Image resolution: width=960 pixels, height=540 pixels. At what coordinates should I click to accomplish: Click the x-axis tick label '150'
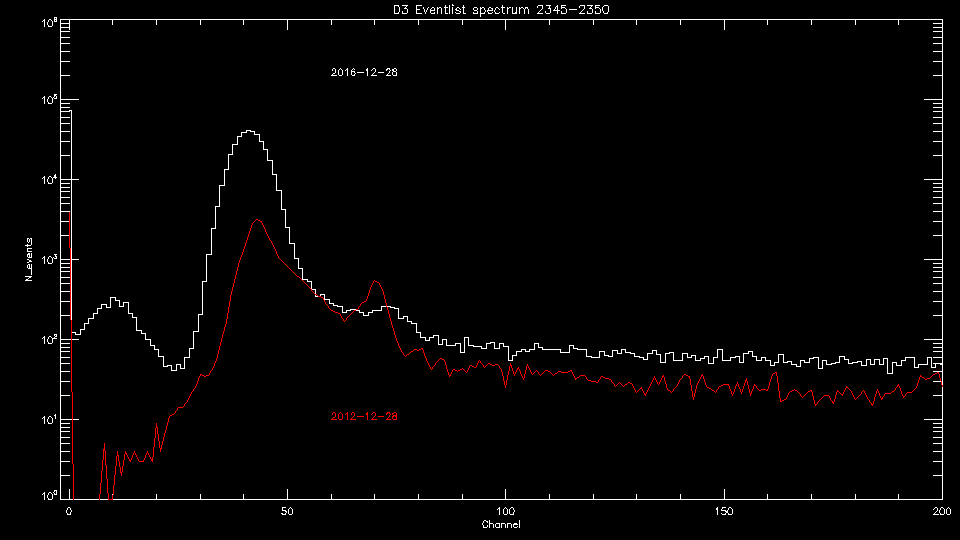pyautogui.click(x=724, y=511)
